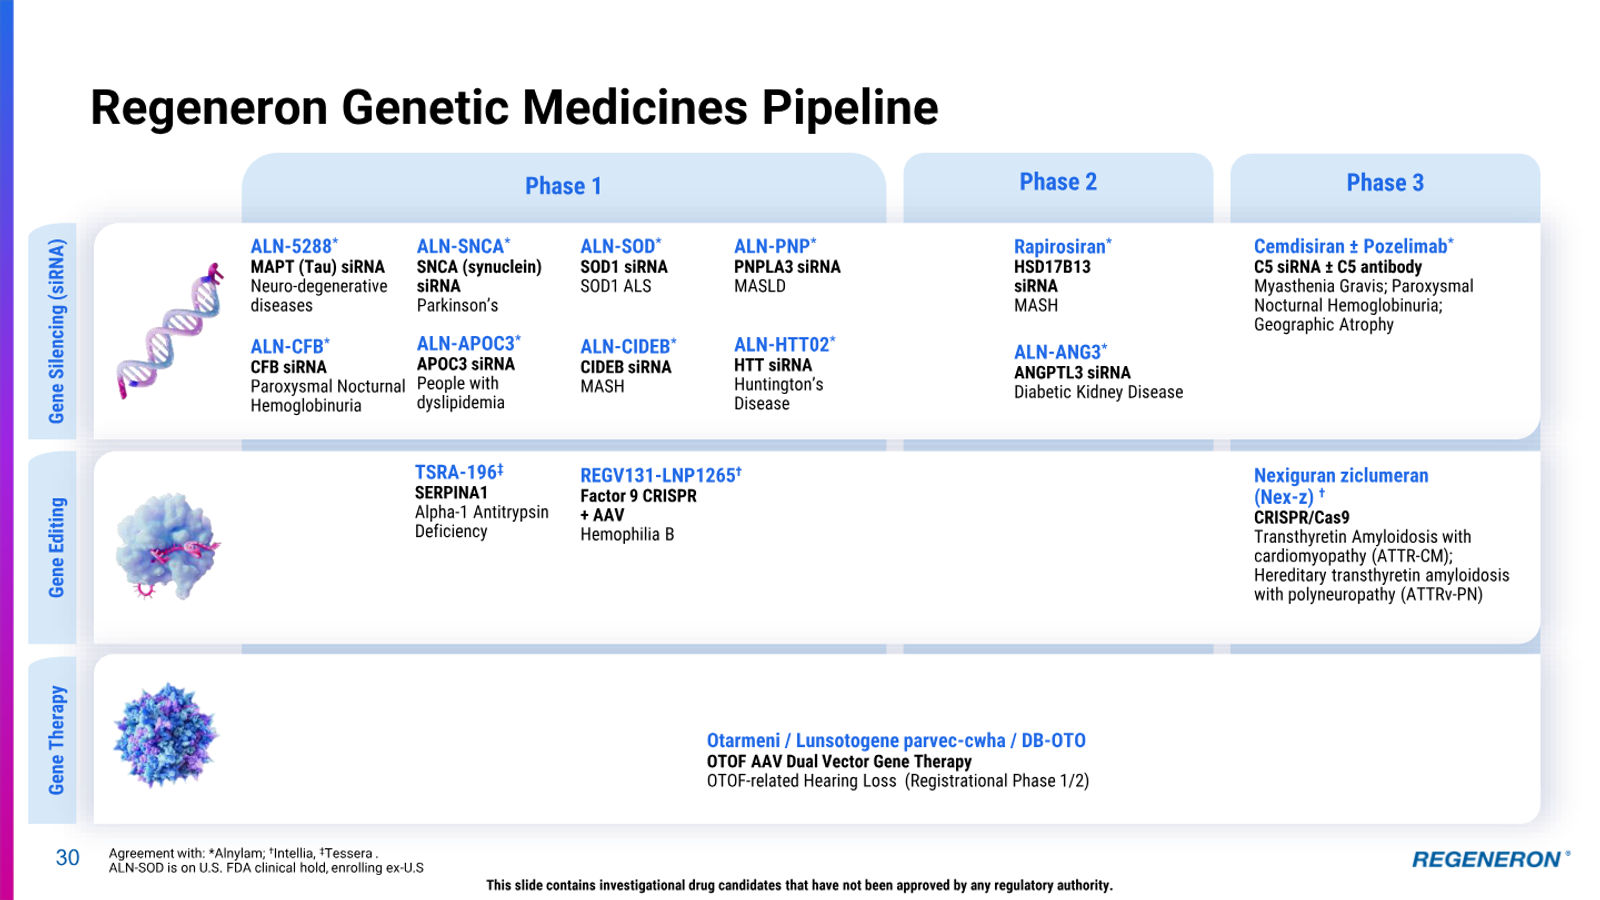Click the ALN-APOC3 candidate name

[x=468, y=343]
